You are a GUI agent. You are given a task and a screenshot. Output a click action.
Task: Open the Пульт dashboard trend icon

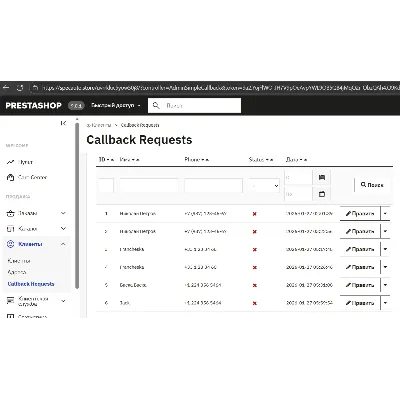pyautogui.click(x=10, y=162)
